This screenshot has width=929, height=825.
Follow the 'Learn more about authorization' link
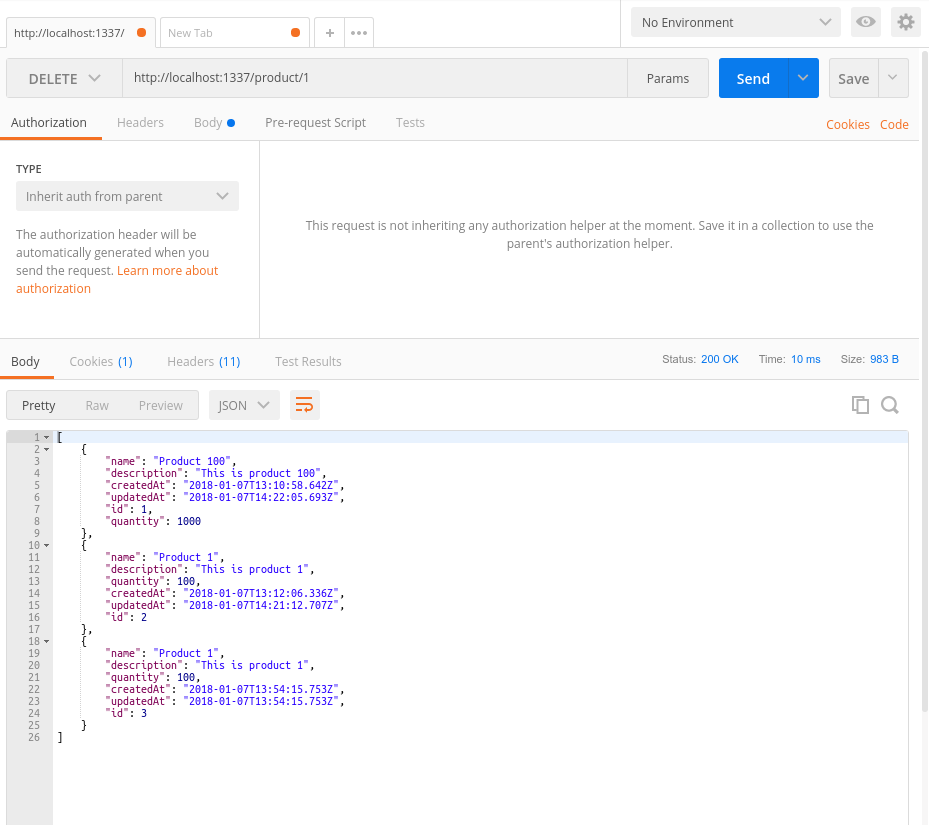tap(167, 271)
